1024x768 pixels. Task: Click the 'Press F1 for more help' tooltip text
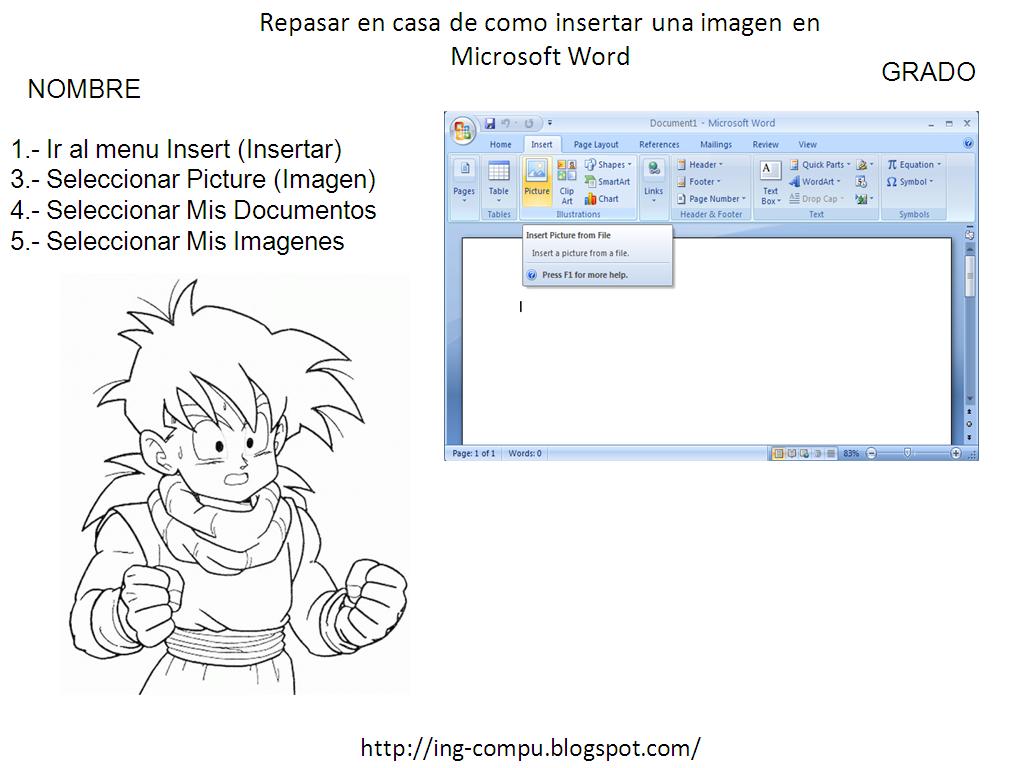click(584, 275)
